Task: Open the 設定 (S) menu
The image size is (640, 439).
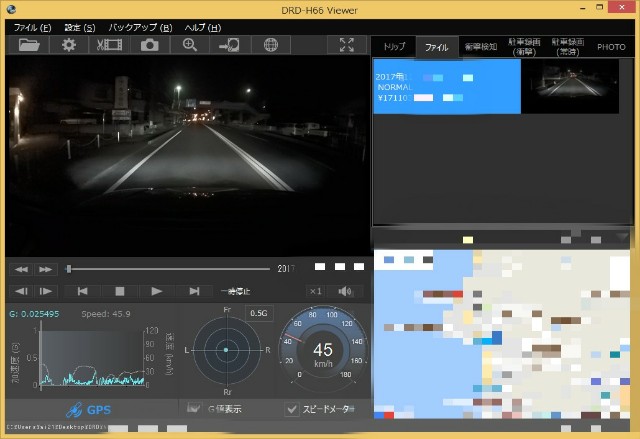Action: [80, 28]
